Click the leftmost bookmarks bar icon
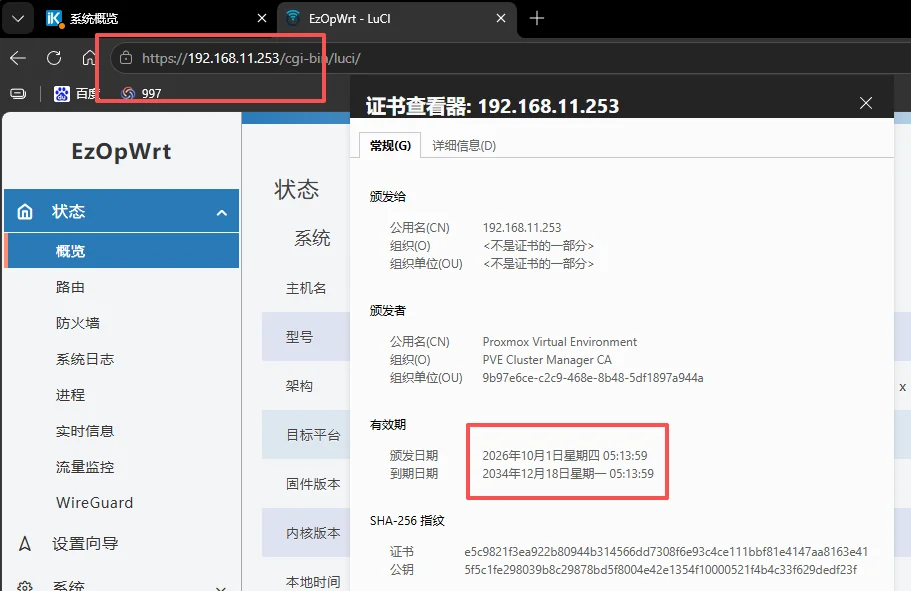911x591 pixels. click(18, 94)
